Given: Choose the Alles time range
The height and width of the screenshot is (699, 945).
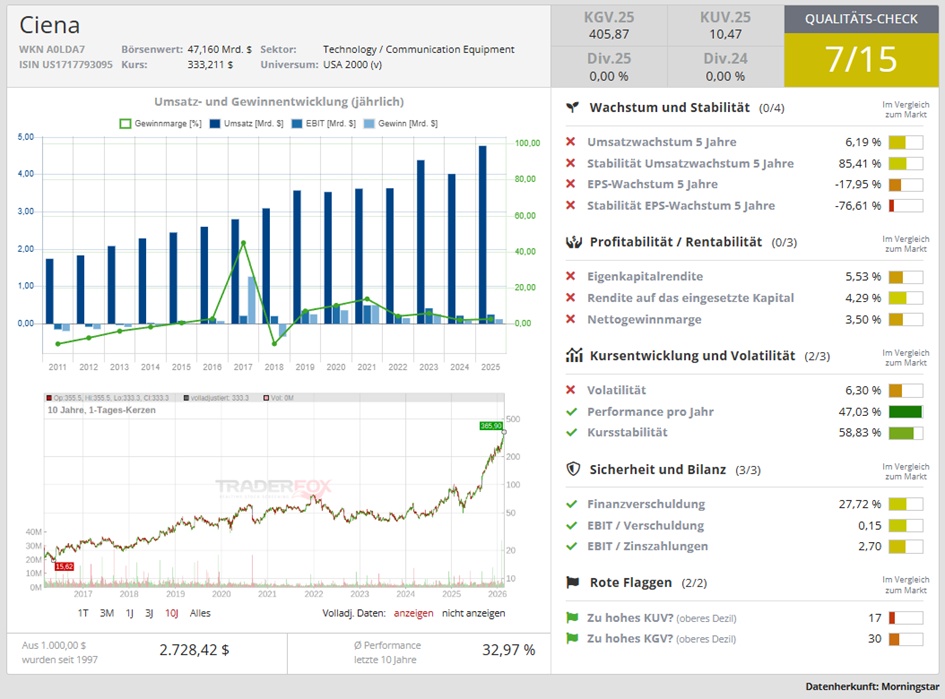Looking at the screenshot, I should (x=200, y=613).
